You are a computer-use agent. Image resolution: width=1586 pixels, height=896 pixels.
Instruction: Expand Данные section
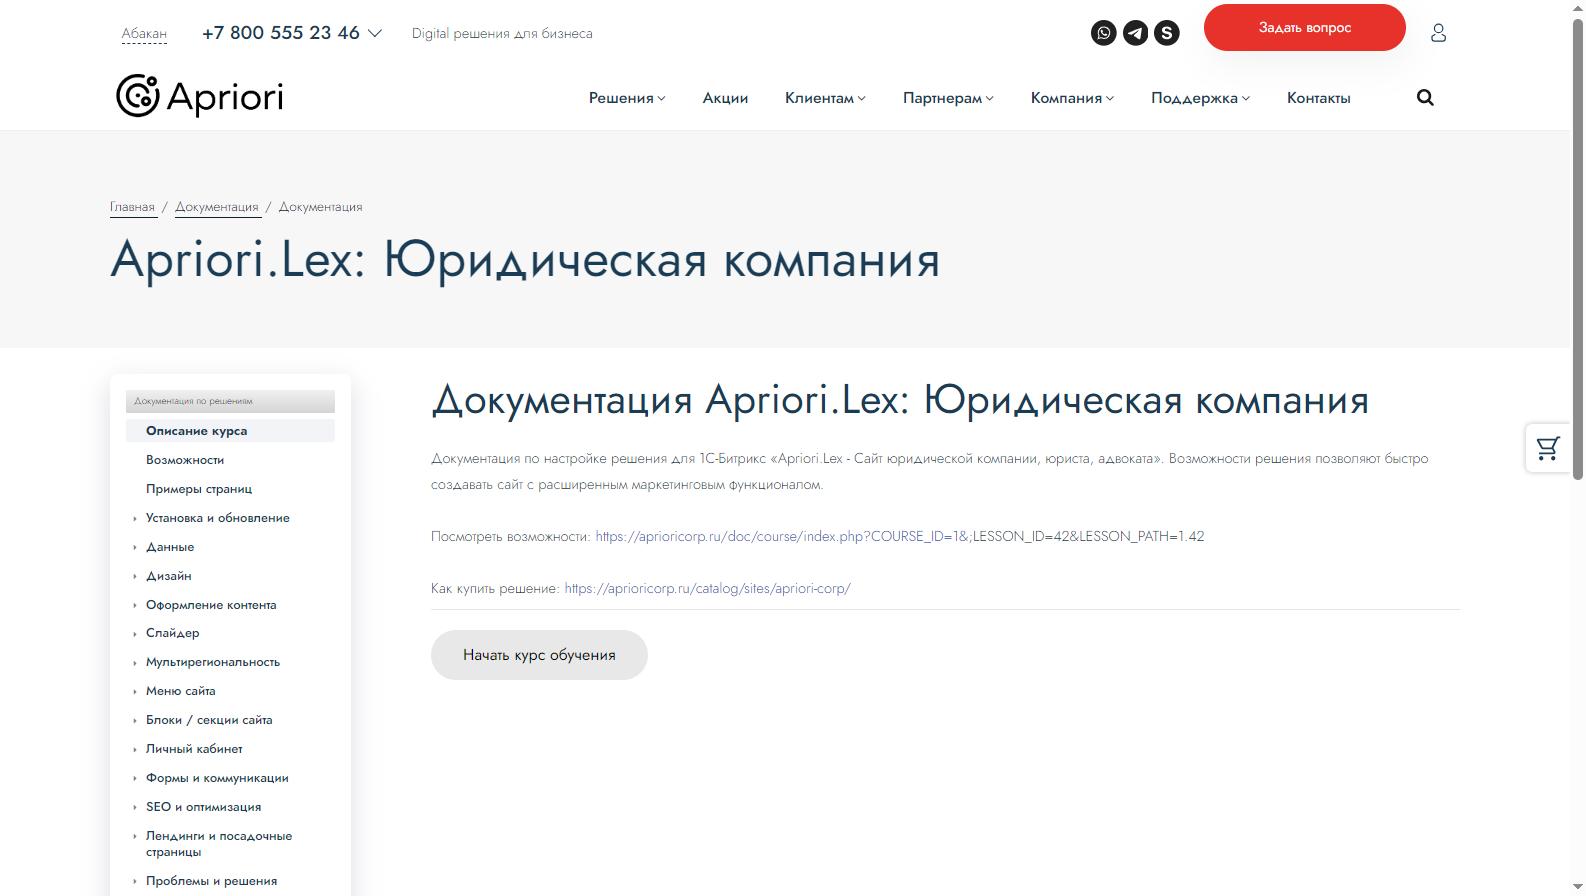pos(170,547)
